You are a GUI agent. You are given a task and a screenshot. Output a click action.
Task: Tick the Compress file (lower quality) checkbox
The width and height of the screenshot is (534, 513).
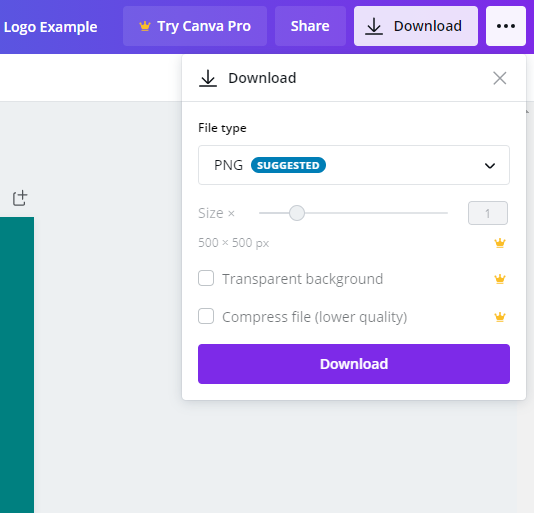click(x=206, y=316)
